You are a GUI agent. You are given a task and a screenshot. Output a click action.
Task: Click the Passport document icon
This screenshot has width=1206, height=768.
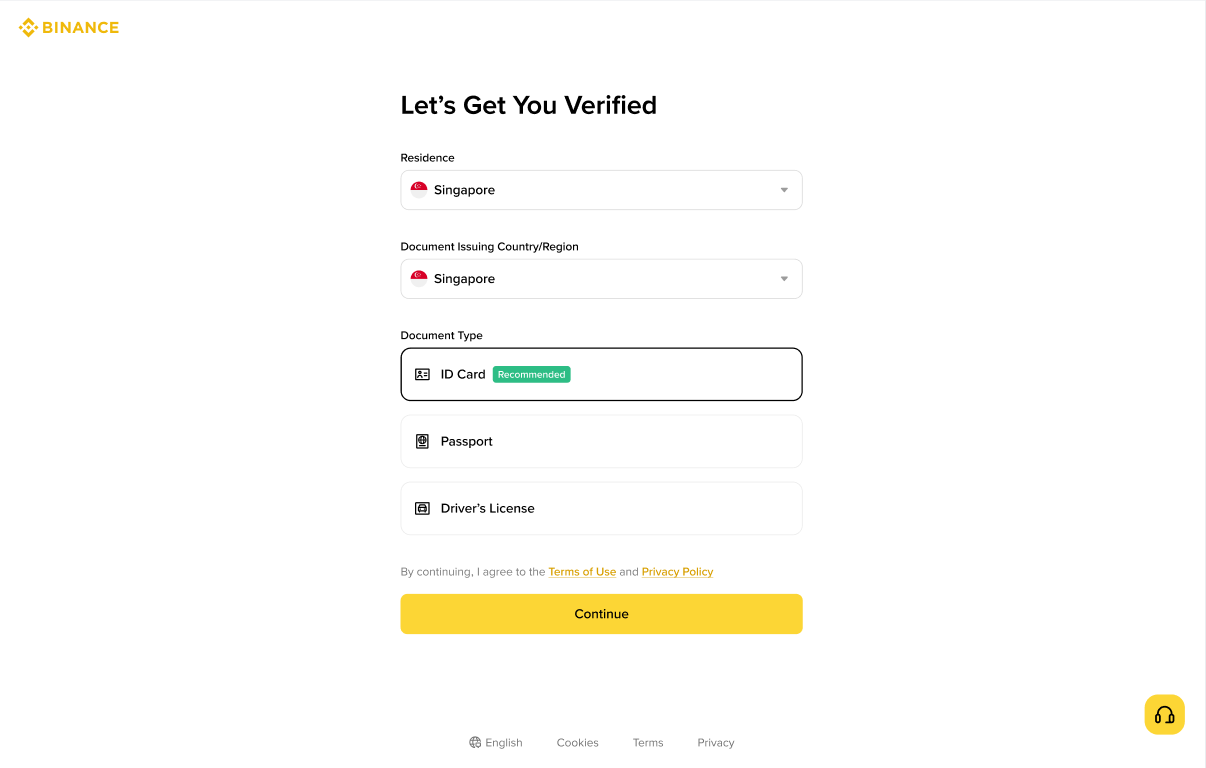pyautogui.click(x=422, y=441)
